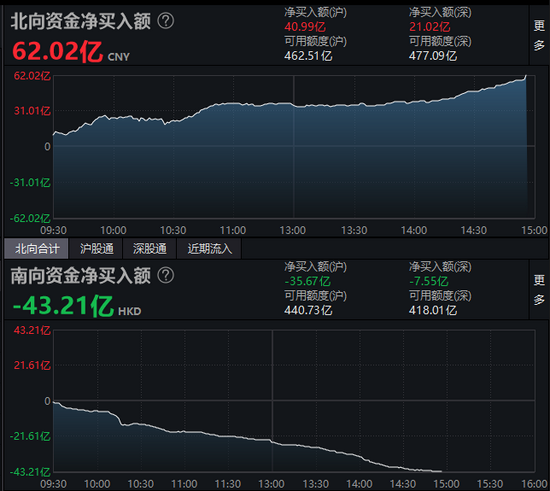This screenshot has height=491, width=550.
Task: Click the 15:30 time label on southbound chart
Action: 490,484
